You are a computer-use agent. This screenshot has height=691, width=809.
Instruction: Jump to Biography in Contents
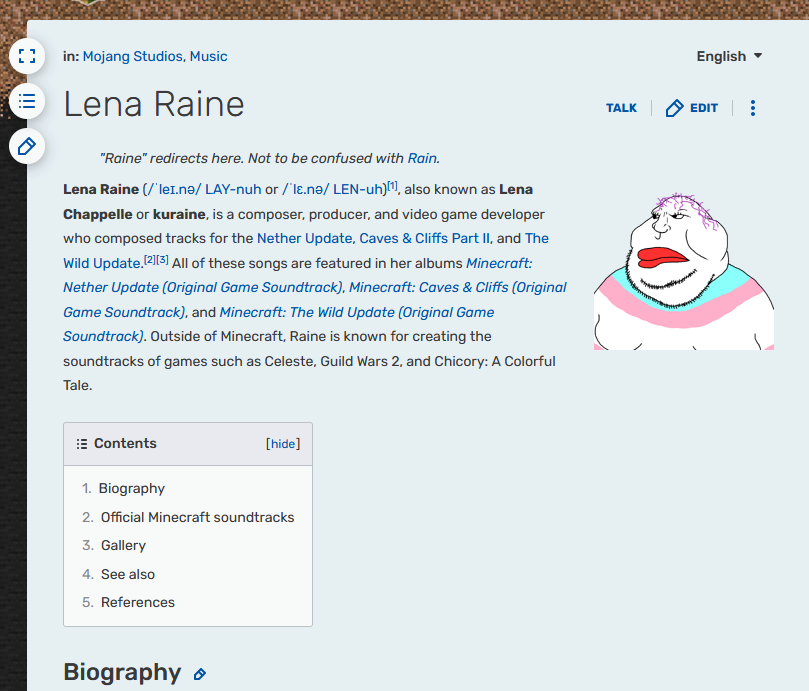coord(131,489)
